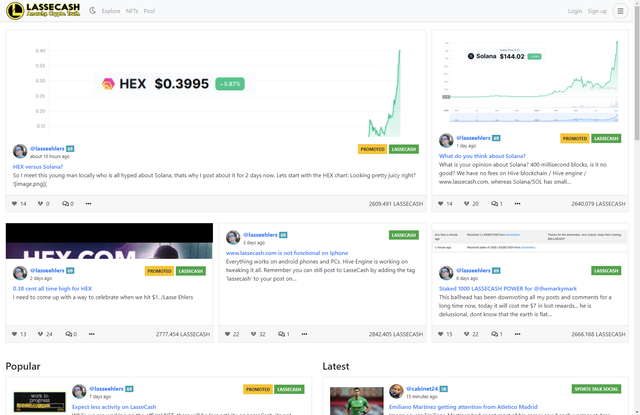Click PROMOTED badge on Solana opinion post
Viewport: 640px width, 415px height.
[575, 139]
